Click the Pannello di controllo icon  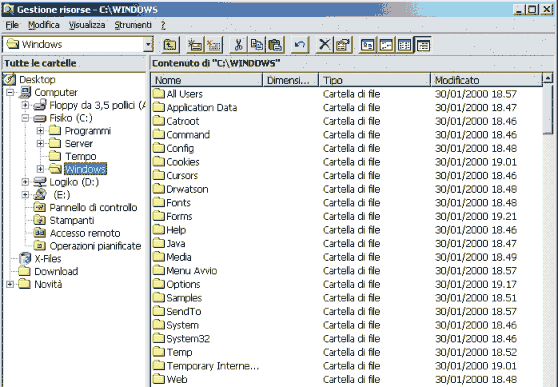pos(40,207)
